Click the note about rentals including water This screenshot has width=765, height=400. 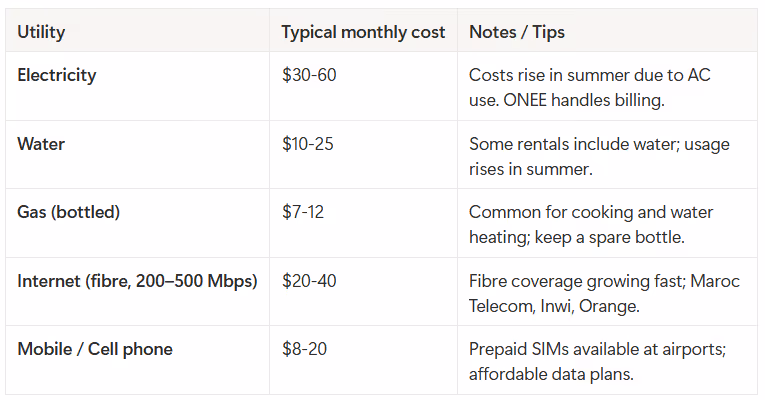(x=599, y=157)
